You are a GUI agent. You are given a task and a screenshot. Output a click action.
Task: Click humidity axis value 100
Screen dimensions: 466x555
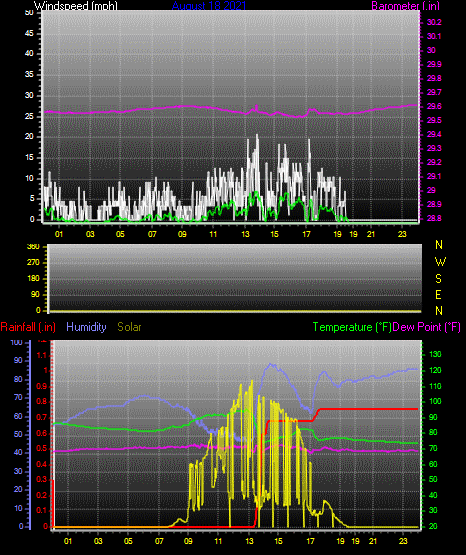16,343
